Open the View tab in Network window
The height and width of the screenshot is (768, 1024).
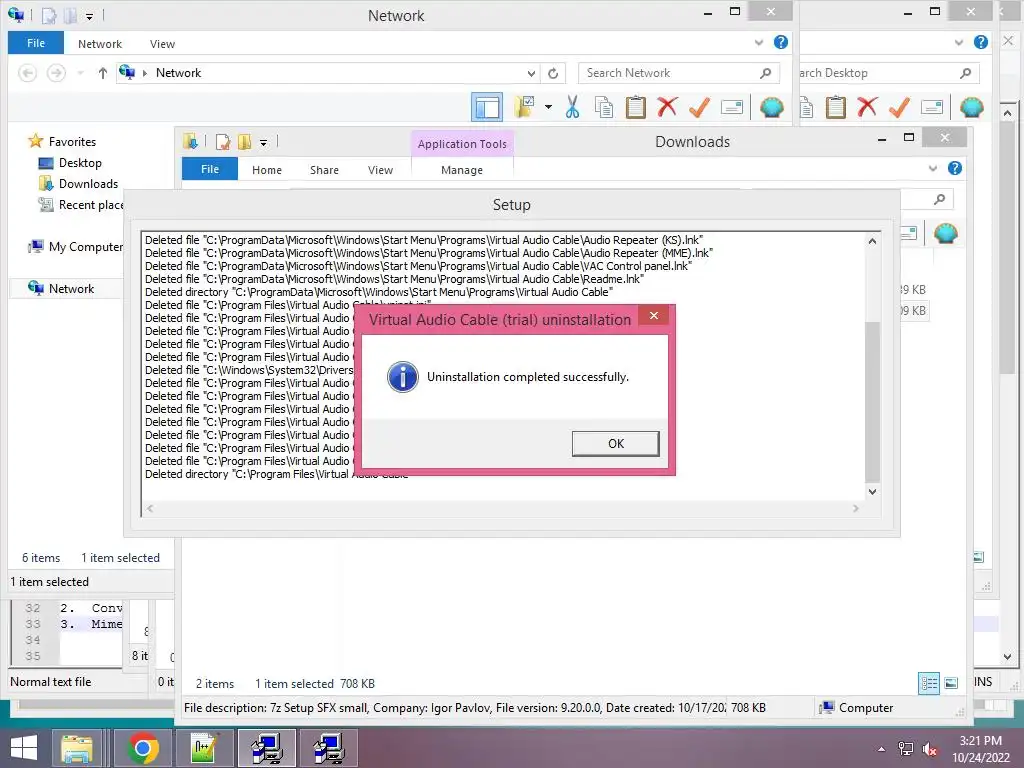coord(162,44)
